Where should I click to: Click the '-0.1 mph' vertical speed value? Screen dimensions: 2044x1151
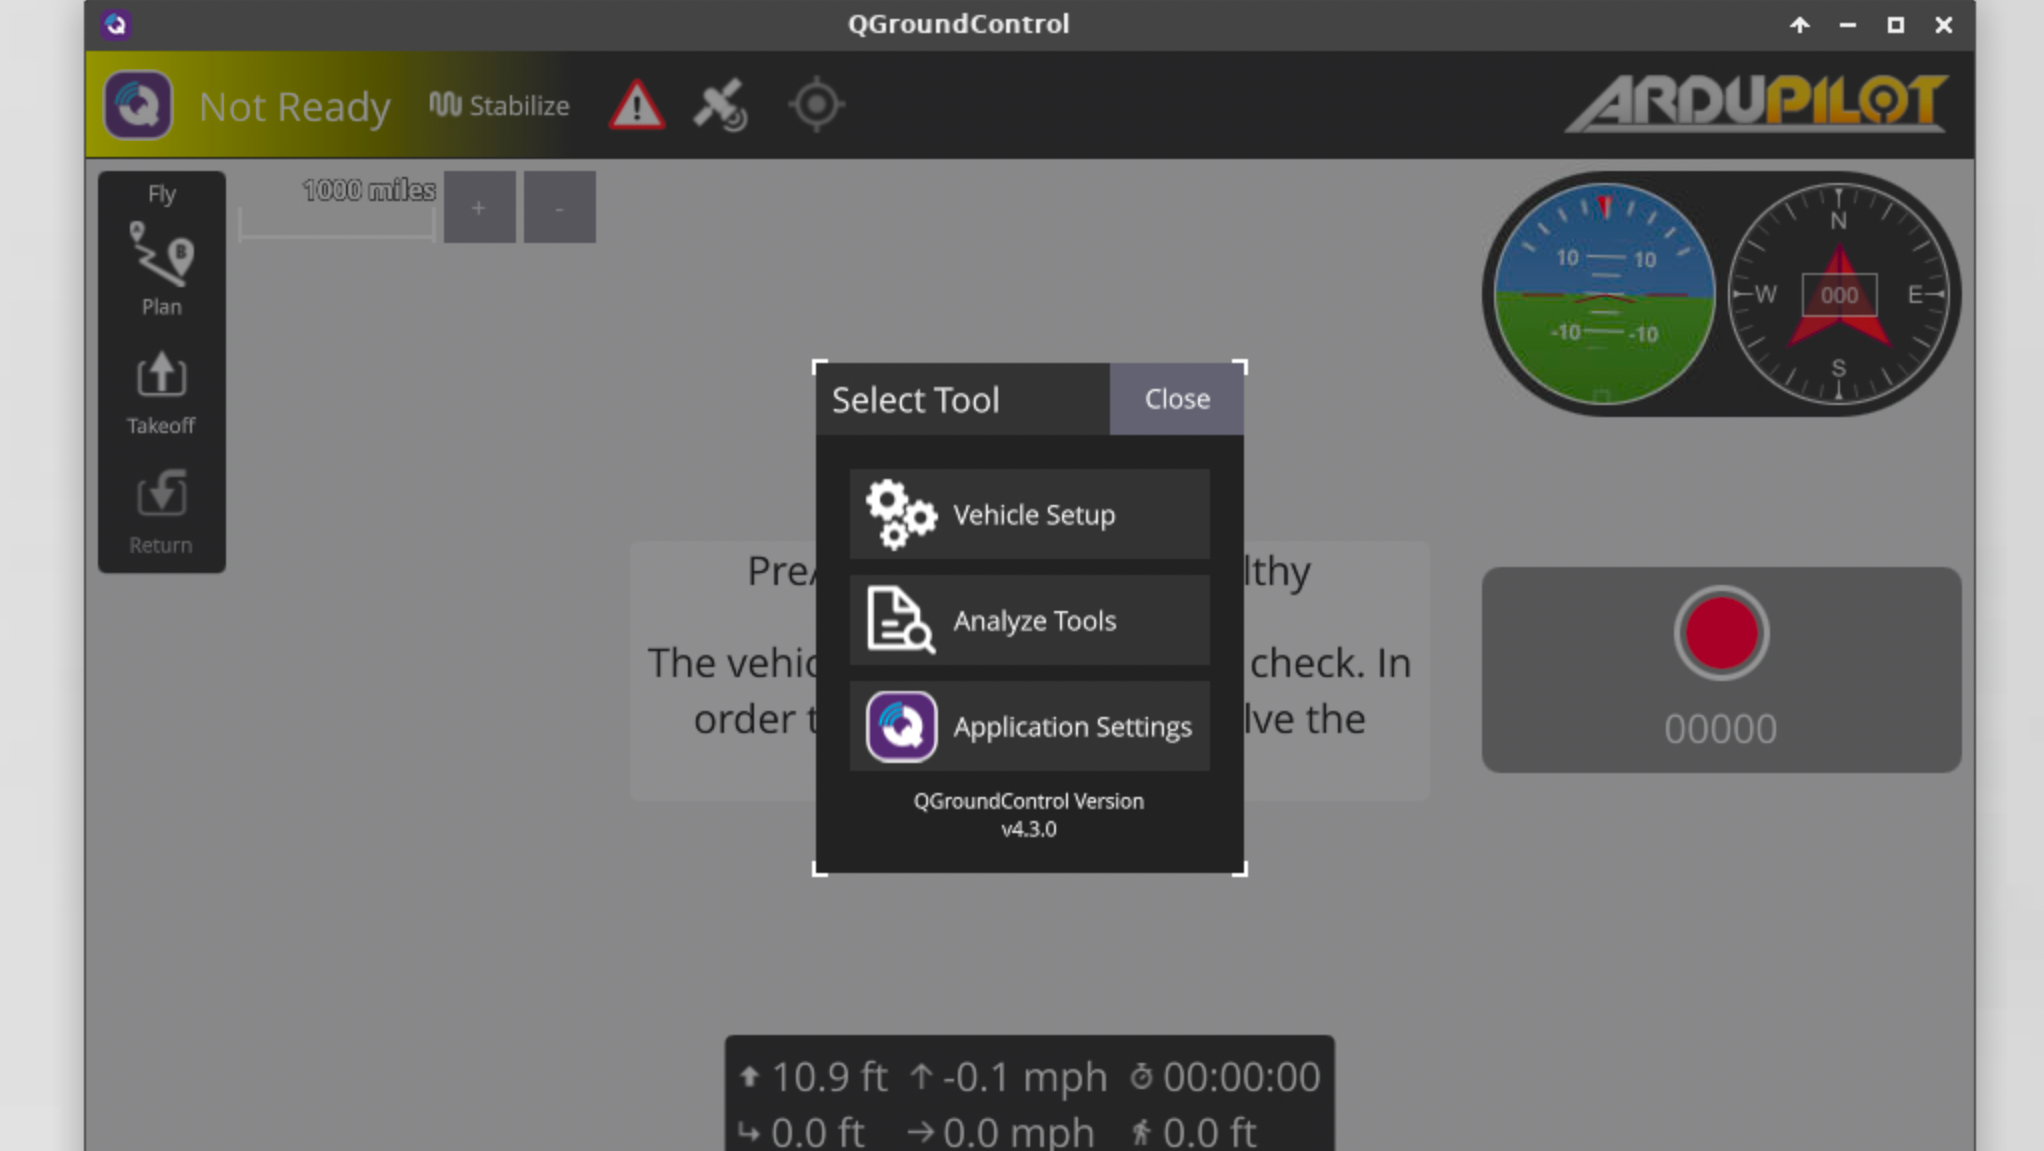click(1024, 1077)
